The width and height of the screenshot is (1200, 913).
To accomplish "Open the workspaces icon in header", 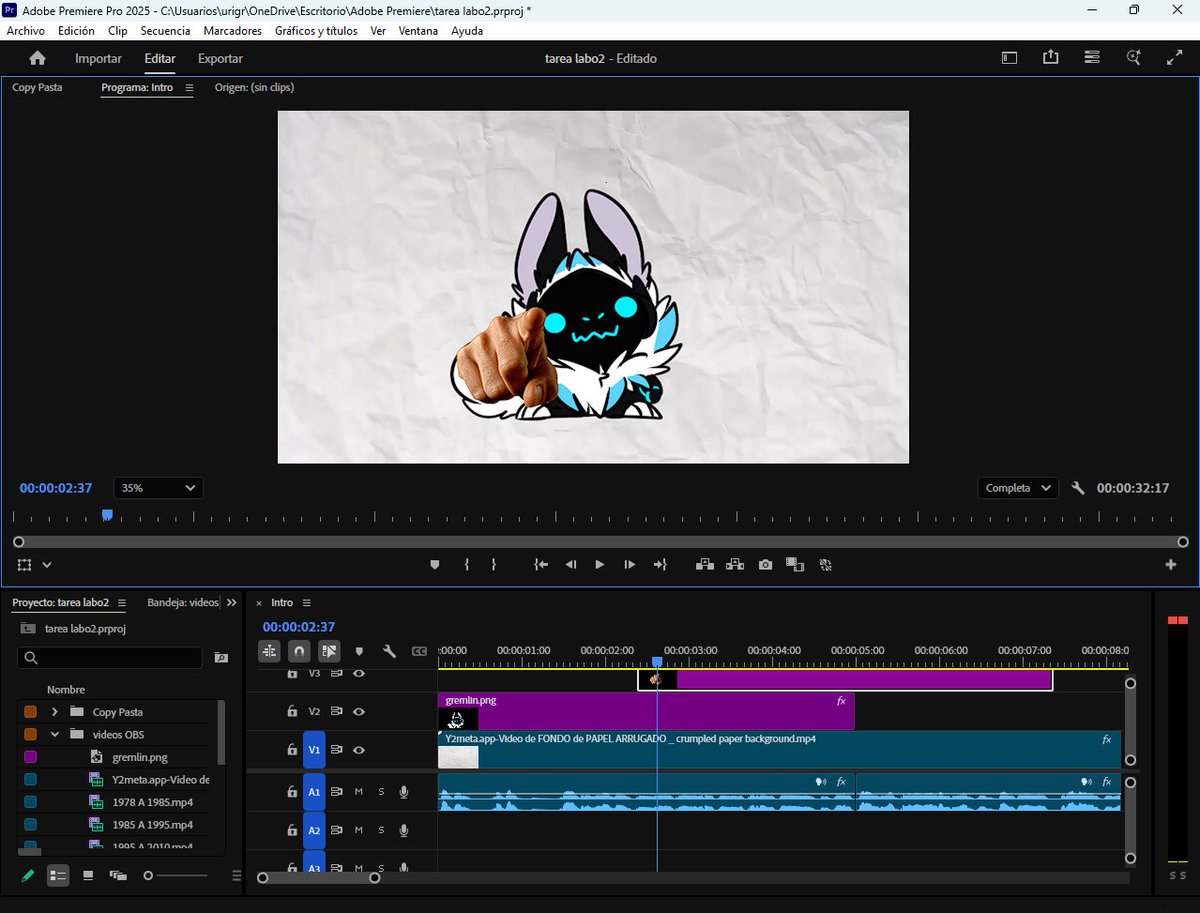I will tap(1009, 58).
